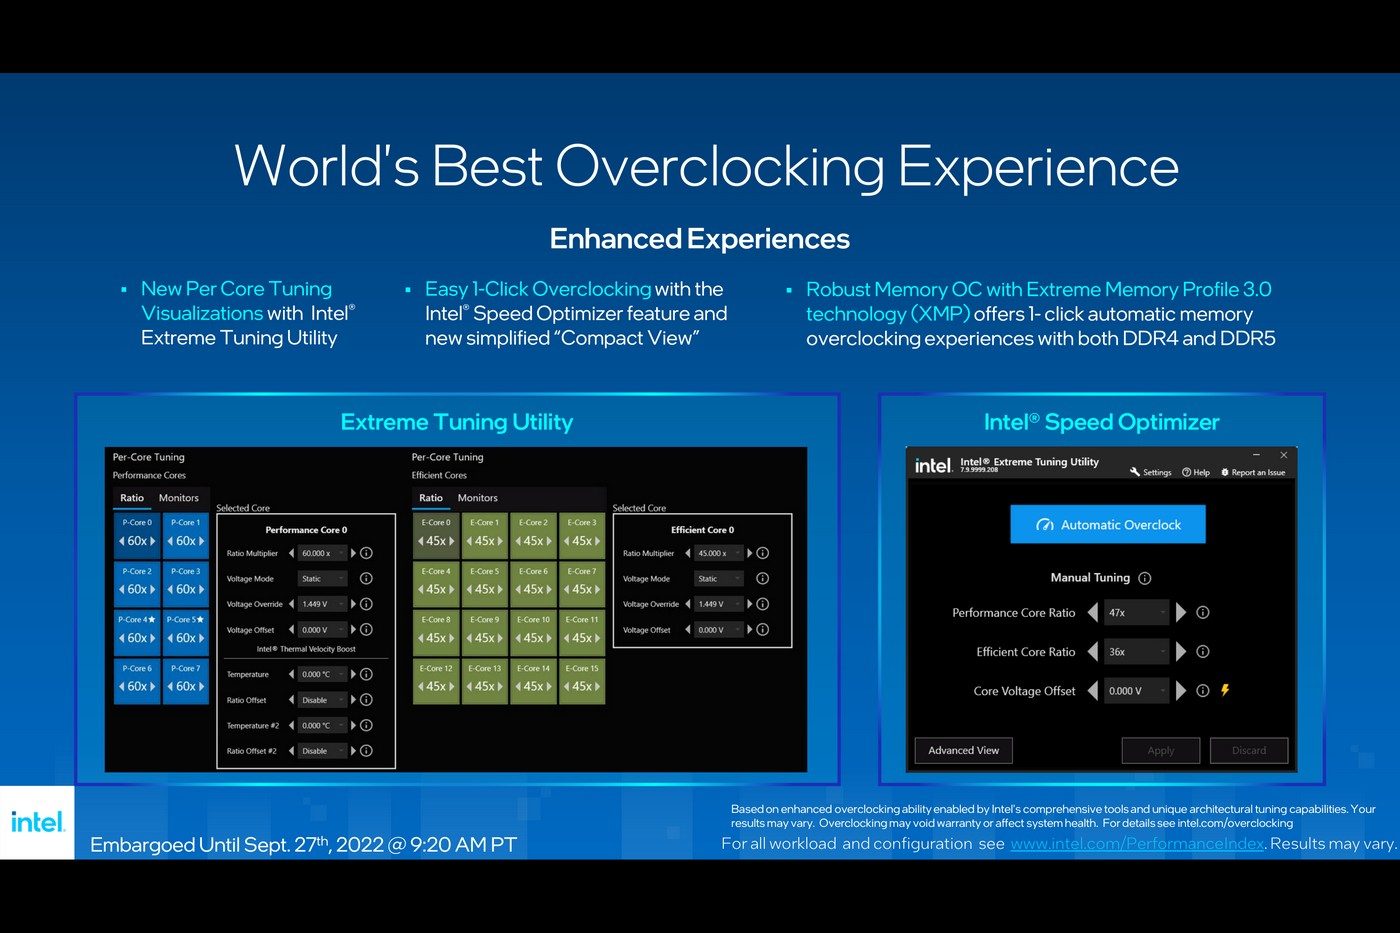
Task: Select the E-Core 15 tile
Action: point(582,680)
